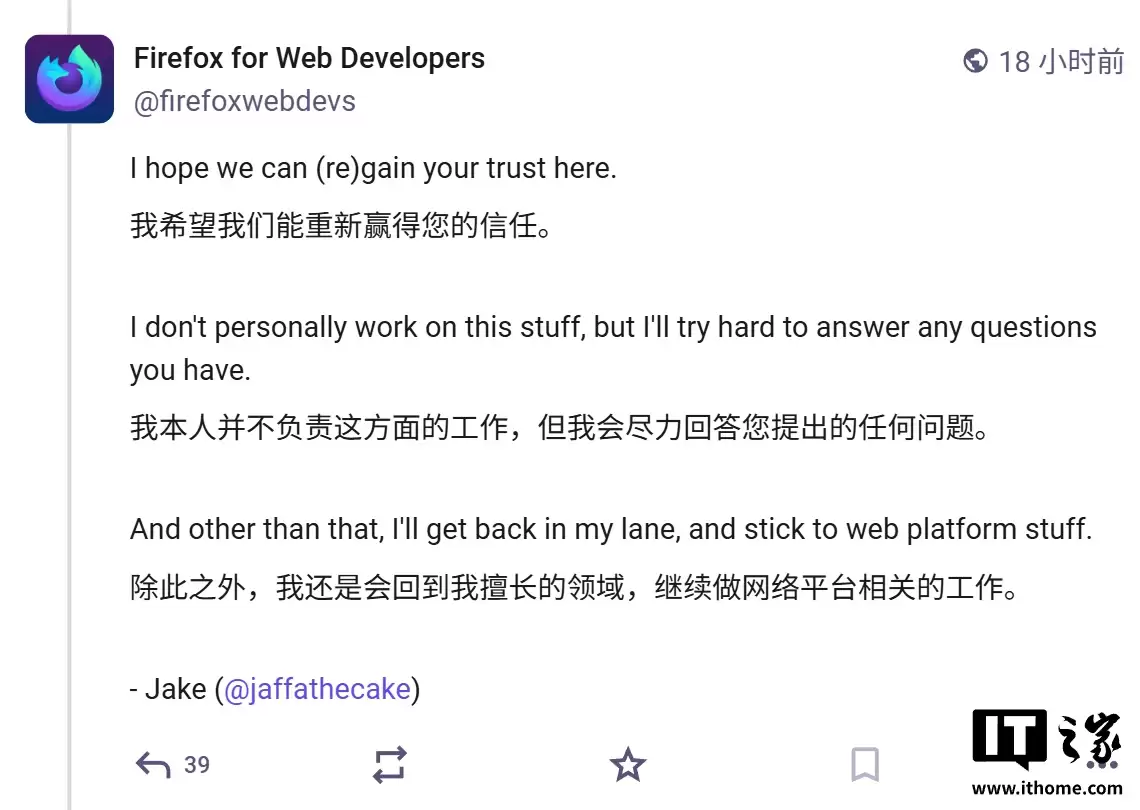The width and height of the screenshot is (1140, 810).
Task: Open the @jaffathecake profile link
Action: point(318,689)
